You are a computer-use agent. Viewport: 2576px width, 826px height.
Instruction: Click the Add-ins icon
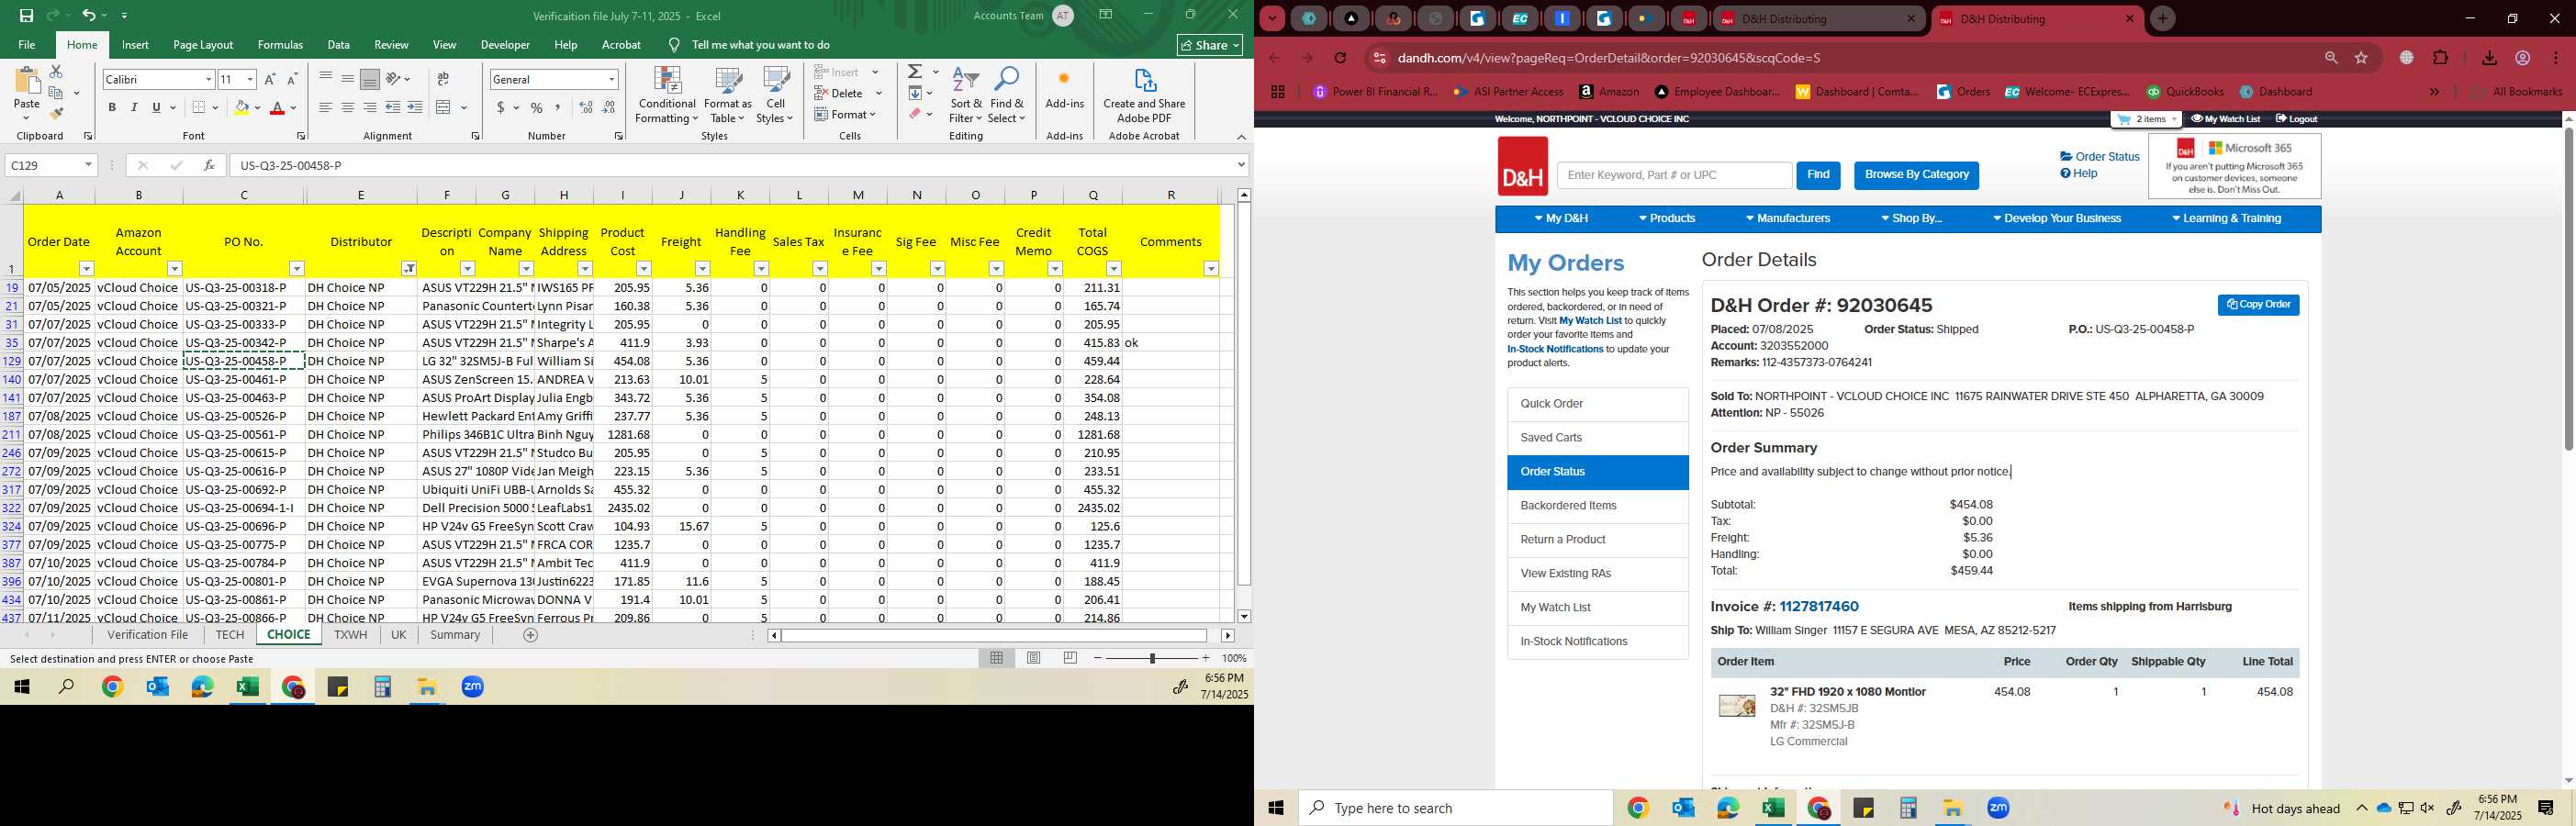(x=1064, y=88)
